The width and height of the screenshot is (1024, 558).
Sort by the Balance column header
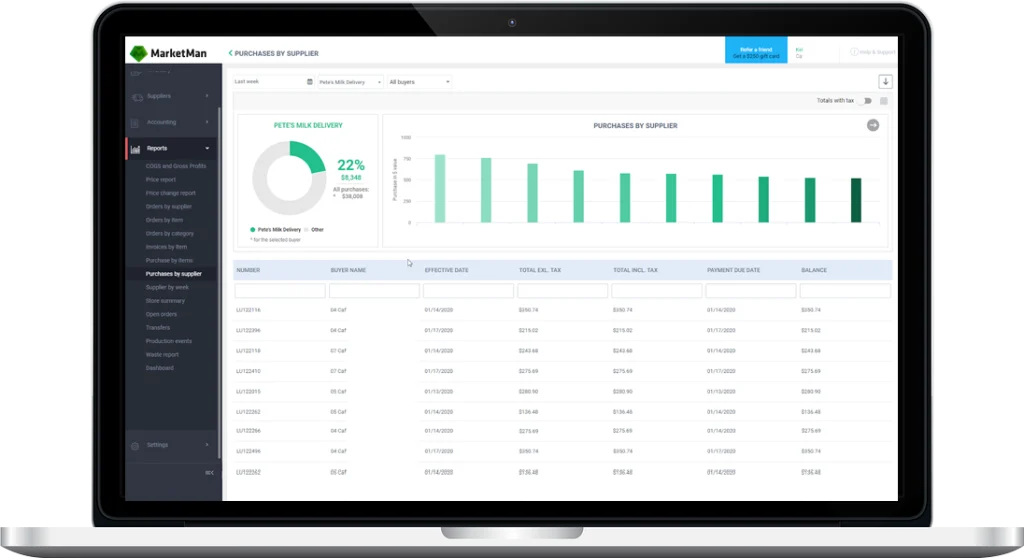(x=814, y=270)
